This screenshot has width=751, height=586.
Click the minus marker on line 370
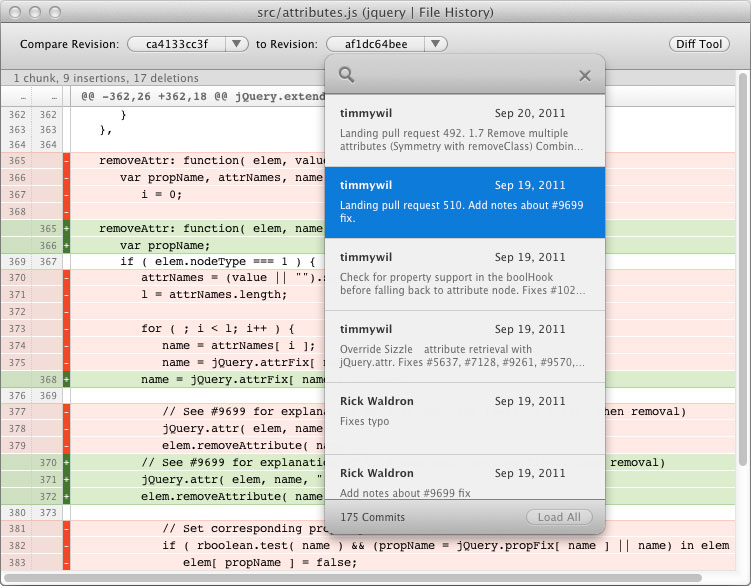[x=67, y=278]
